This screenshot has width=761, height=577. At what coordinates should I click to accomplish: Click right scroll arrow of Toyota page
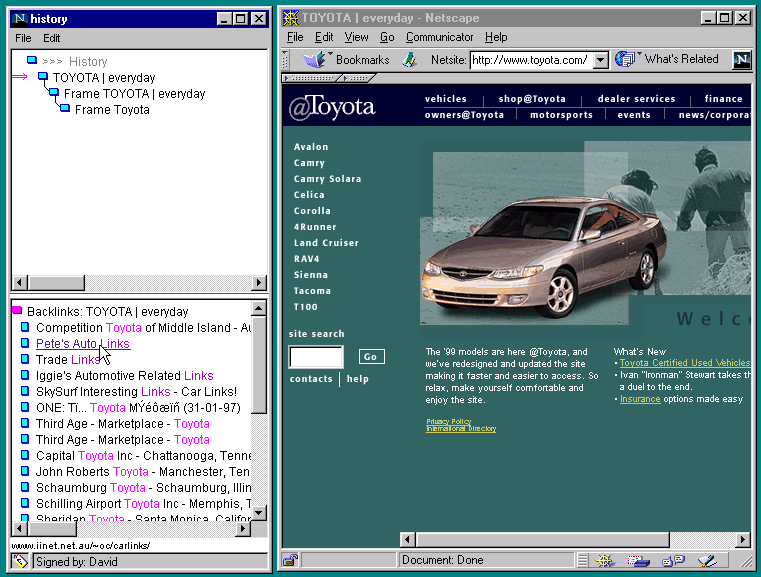tap(743, 539)
